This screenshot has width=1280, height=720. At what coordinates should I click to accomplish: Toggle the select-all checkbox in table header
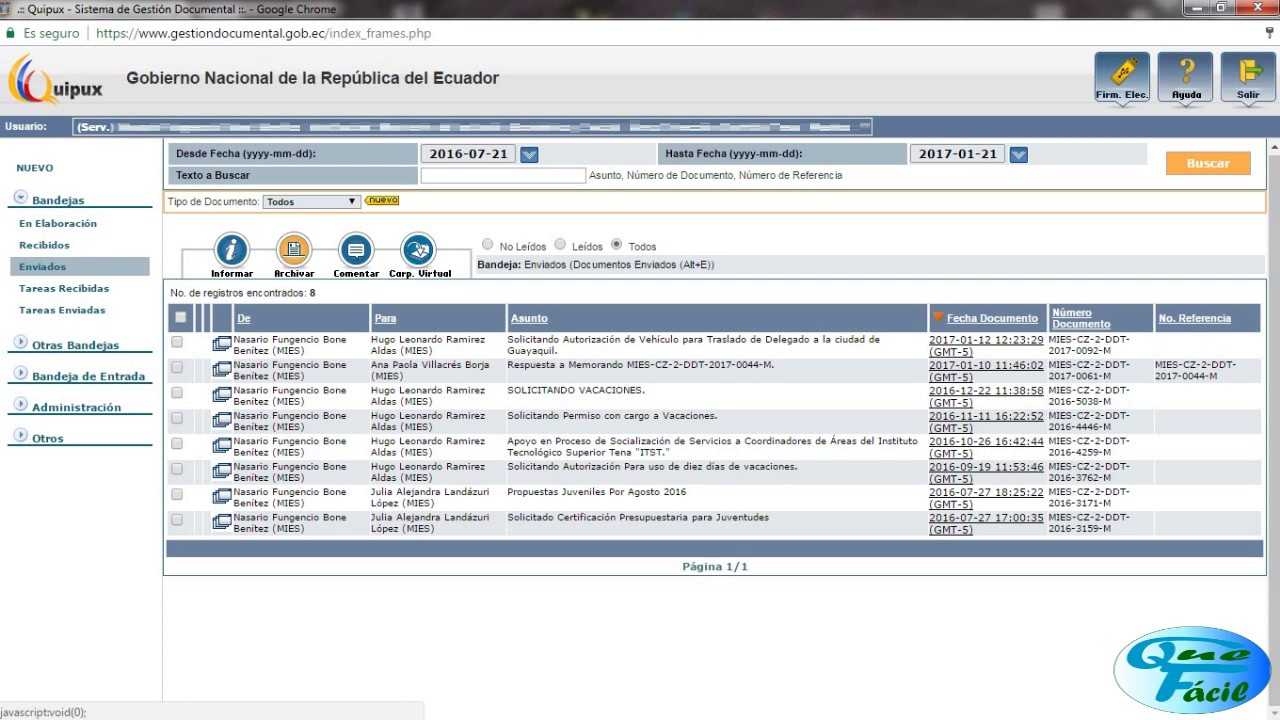pyautogui.click(x=180, y=318)
